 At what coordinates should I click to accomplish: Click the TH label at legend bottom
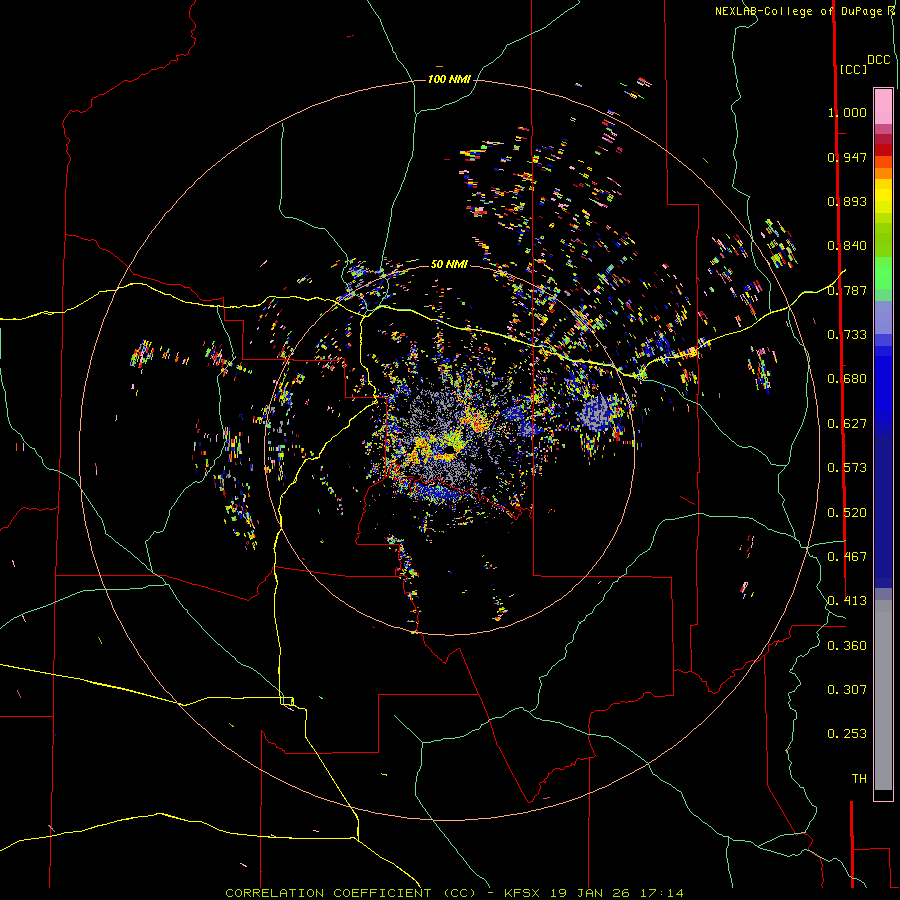click(859, 779)
